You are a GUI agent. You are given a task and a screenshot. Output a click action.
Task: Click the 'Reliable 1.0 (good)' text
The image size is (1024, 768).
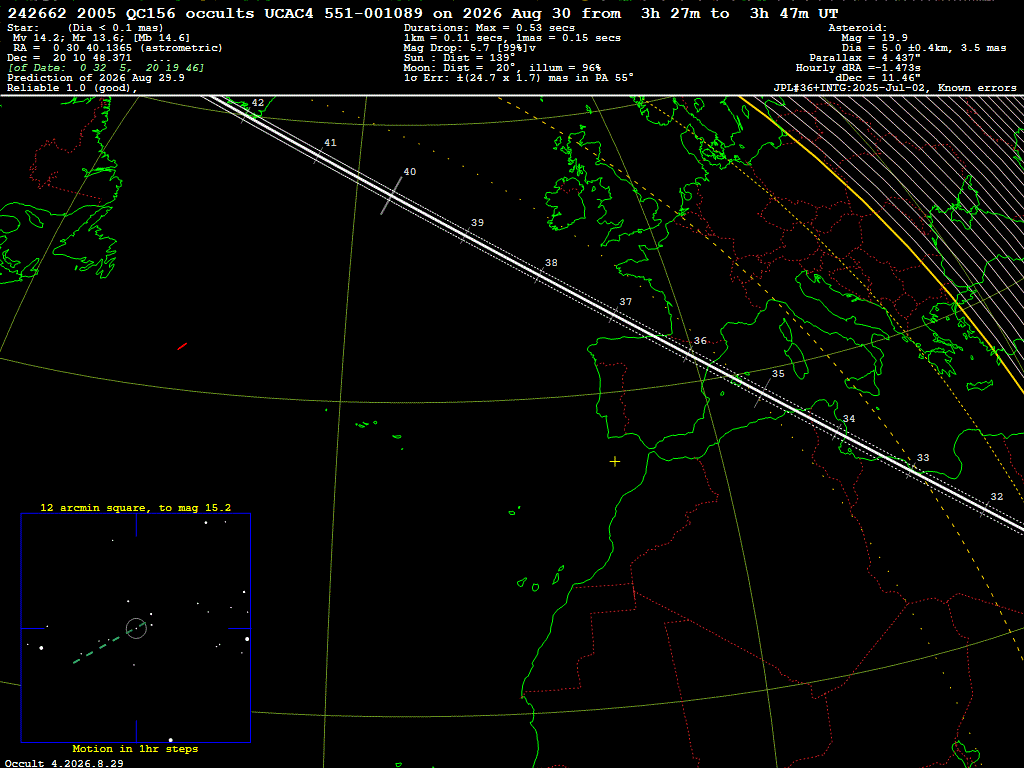pos(72,88)
